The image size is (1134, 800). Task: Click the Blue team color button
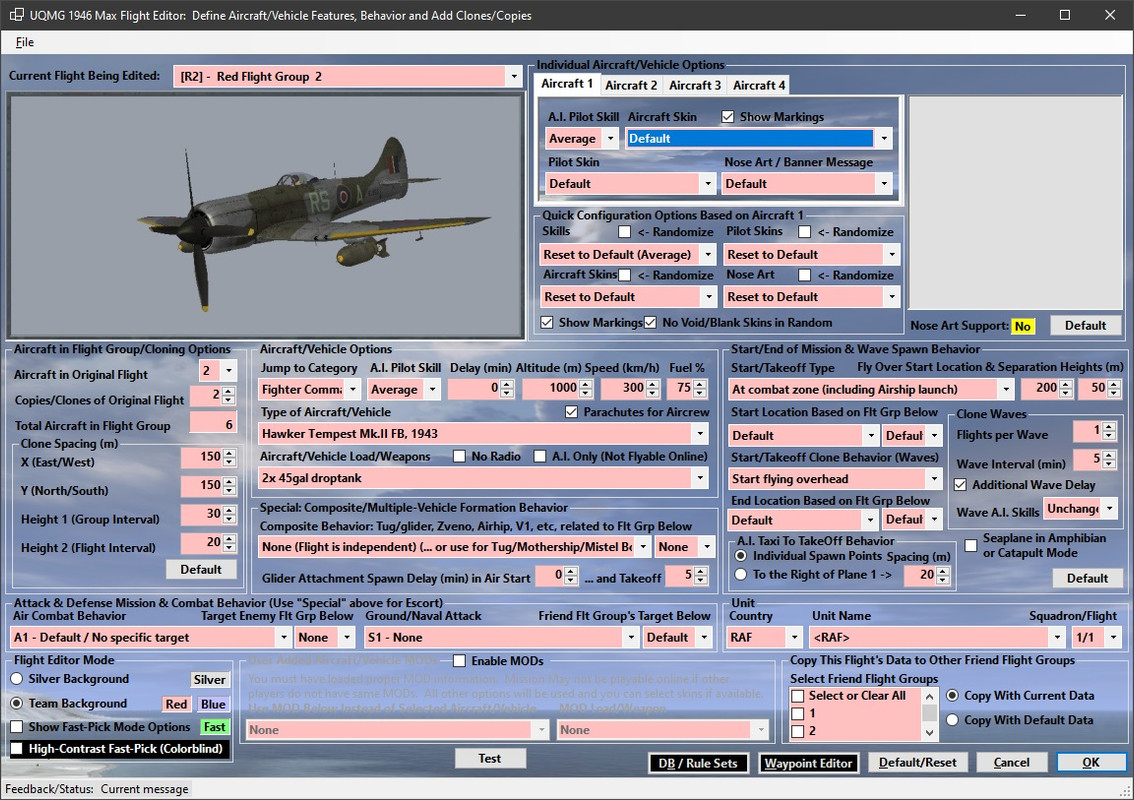213,704
